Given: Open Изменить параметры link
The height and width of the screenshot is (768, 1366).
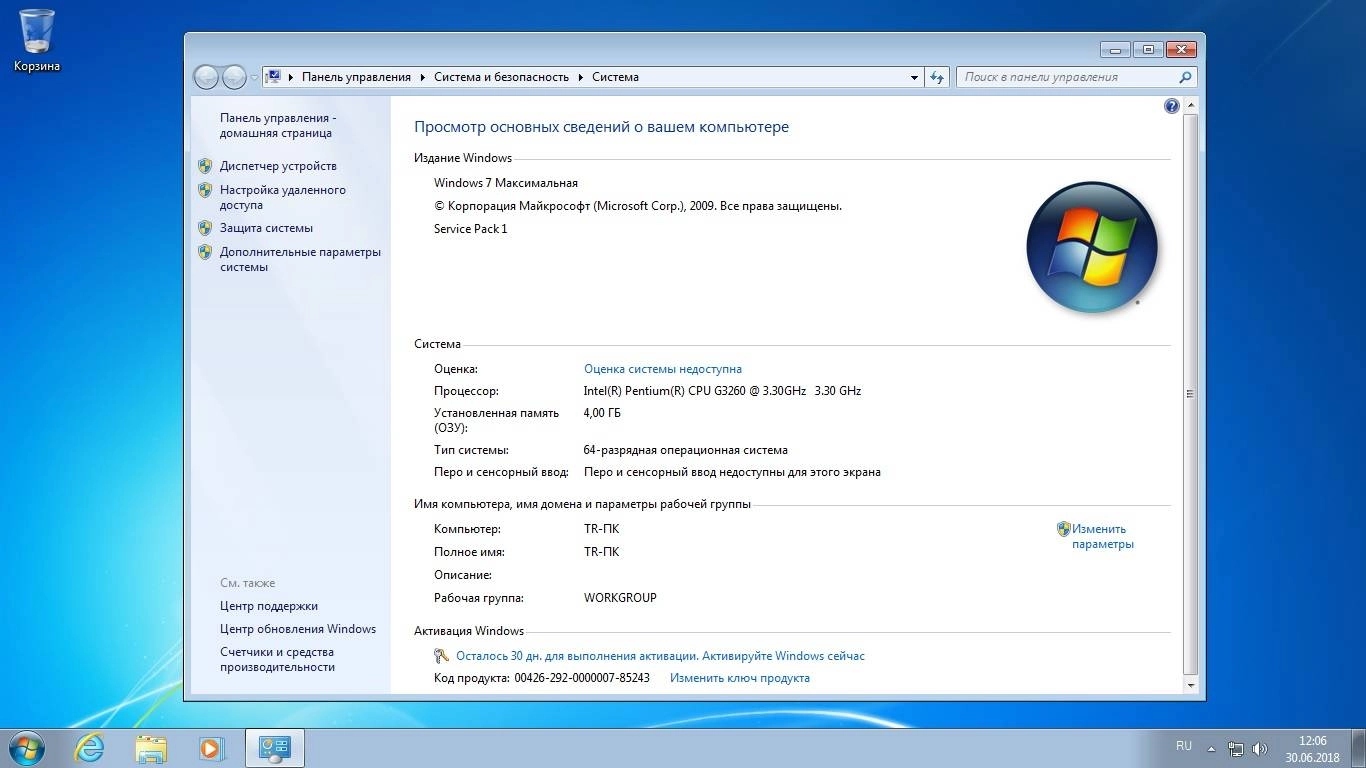Looking at the screenshot, I should coord(1102,537).
